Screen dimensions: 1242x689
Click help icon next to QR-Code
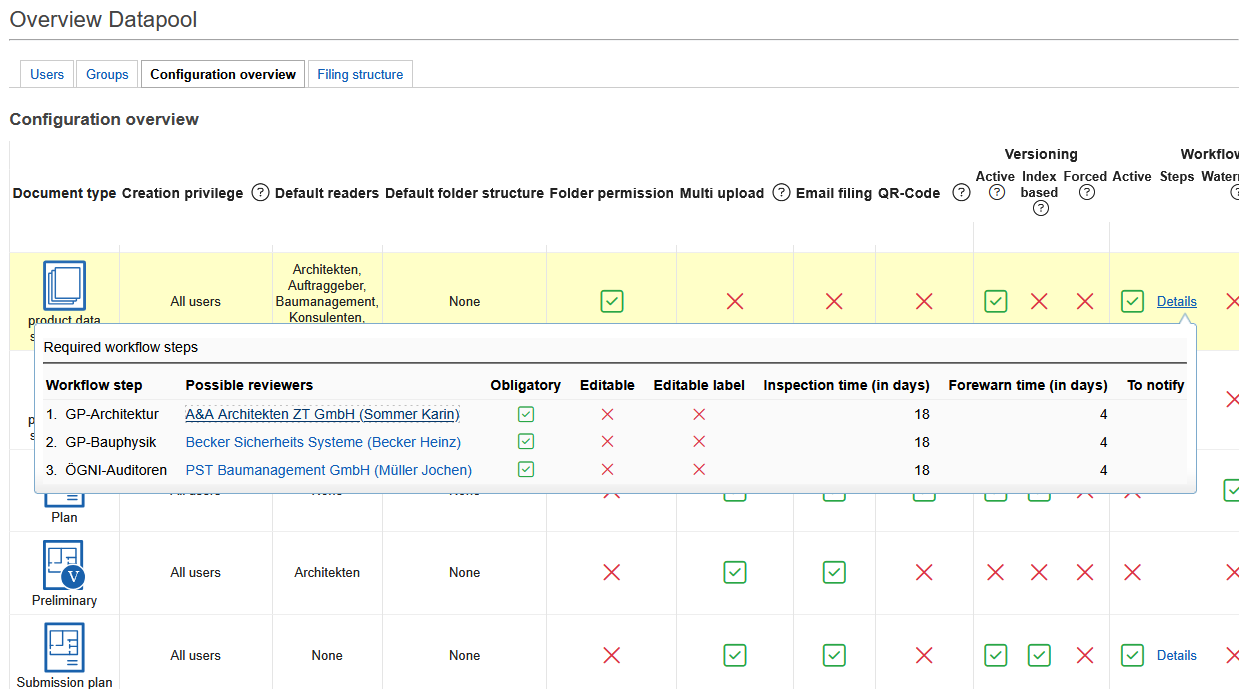pos(961,193)
